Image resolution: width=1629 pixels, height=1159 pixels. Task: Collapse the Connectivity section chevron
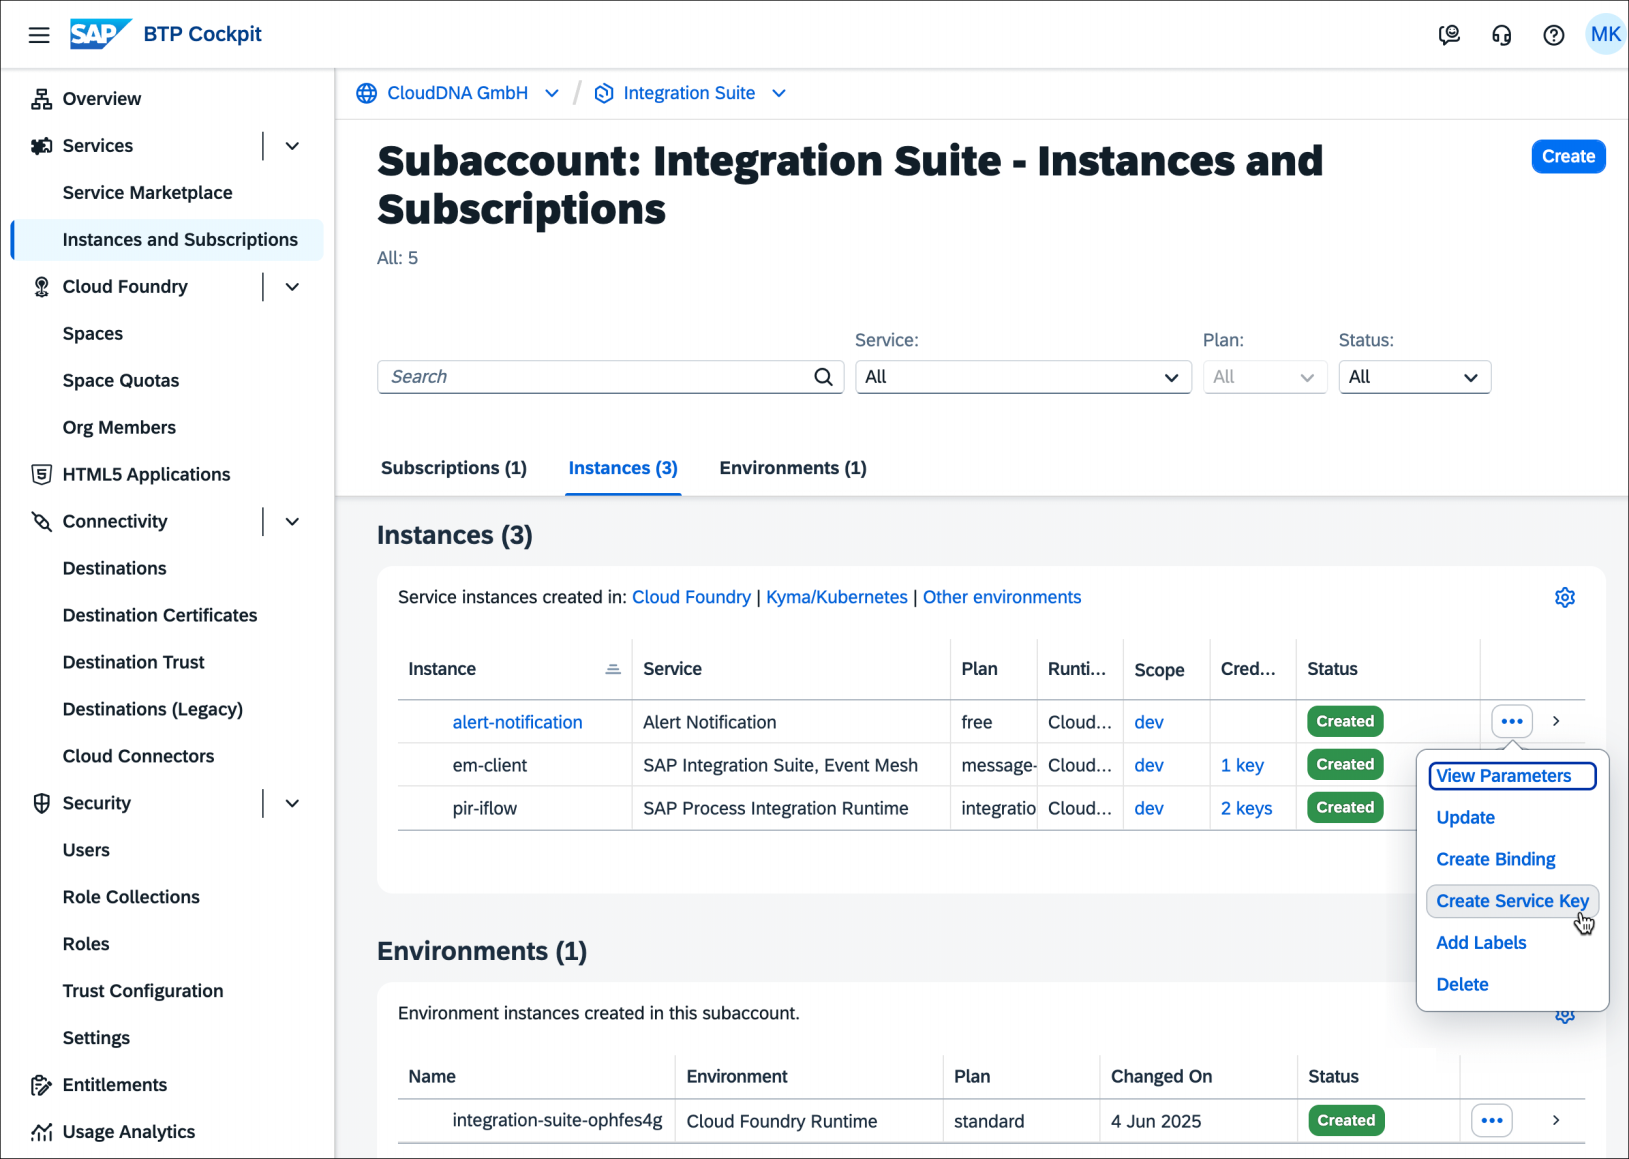pos(292,521)
